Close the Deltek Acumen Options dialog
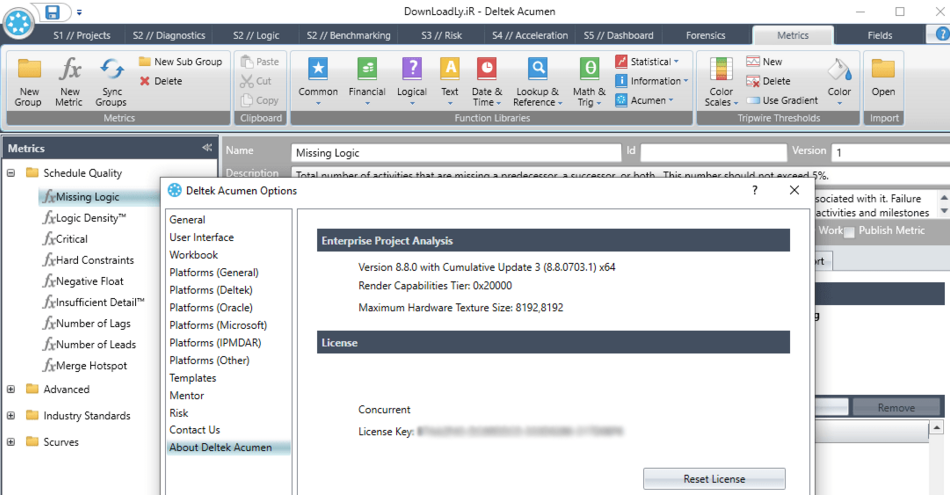This screenshot has width=950, height=495. click(794, 190)
